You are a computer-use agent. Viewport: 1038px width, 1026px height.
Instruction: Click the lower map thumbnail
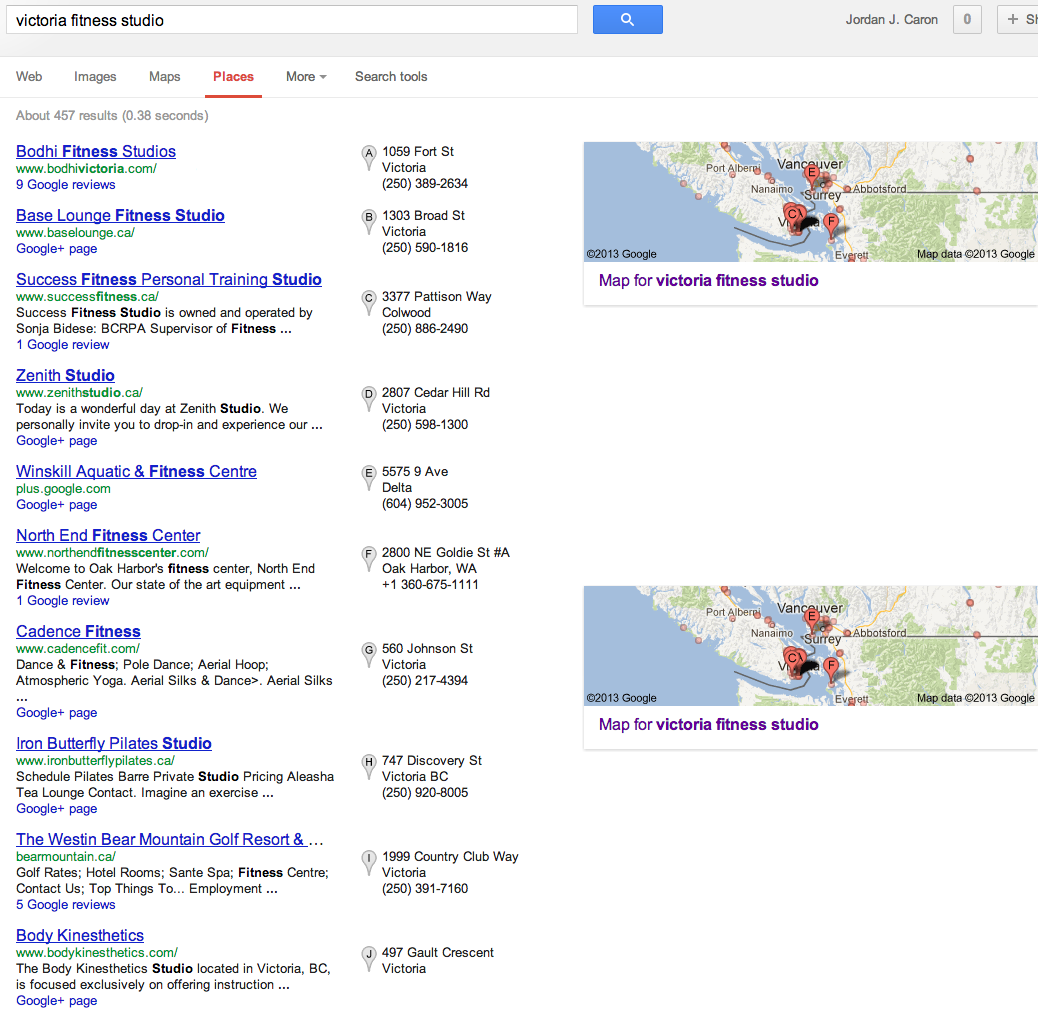pos(811,646)
